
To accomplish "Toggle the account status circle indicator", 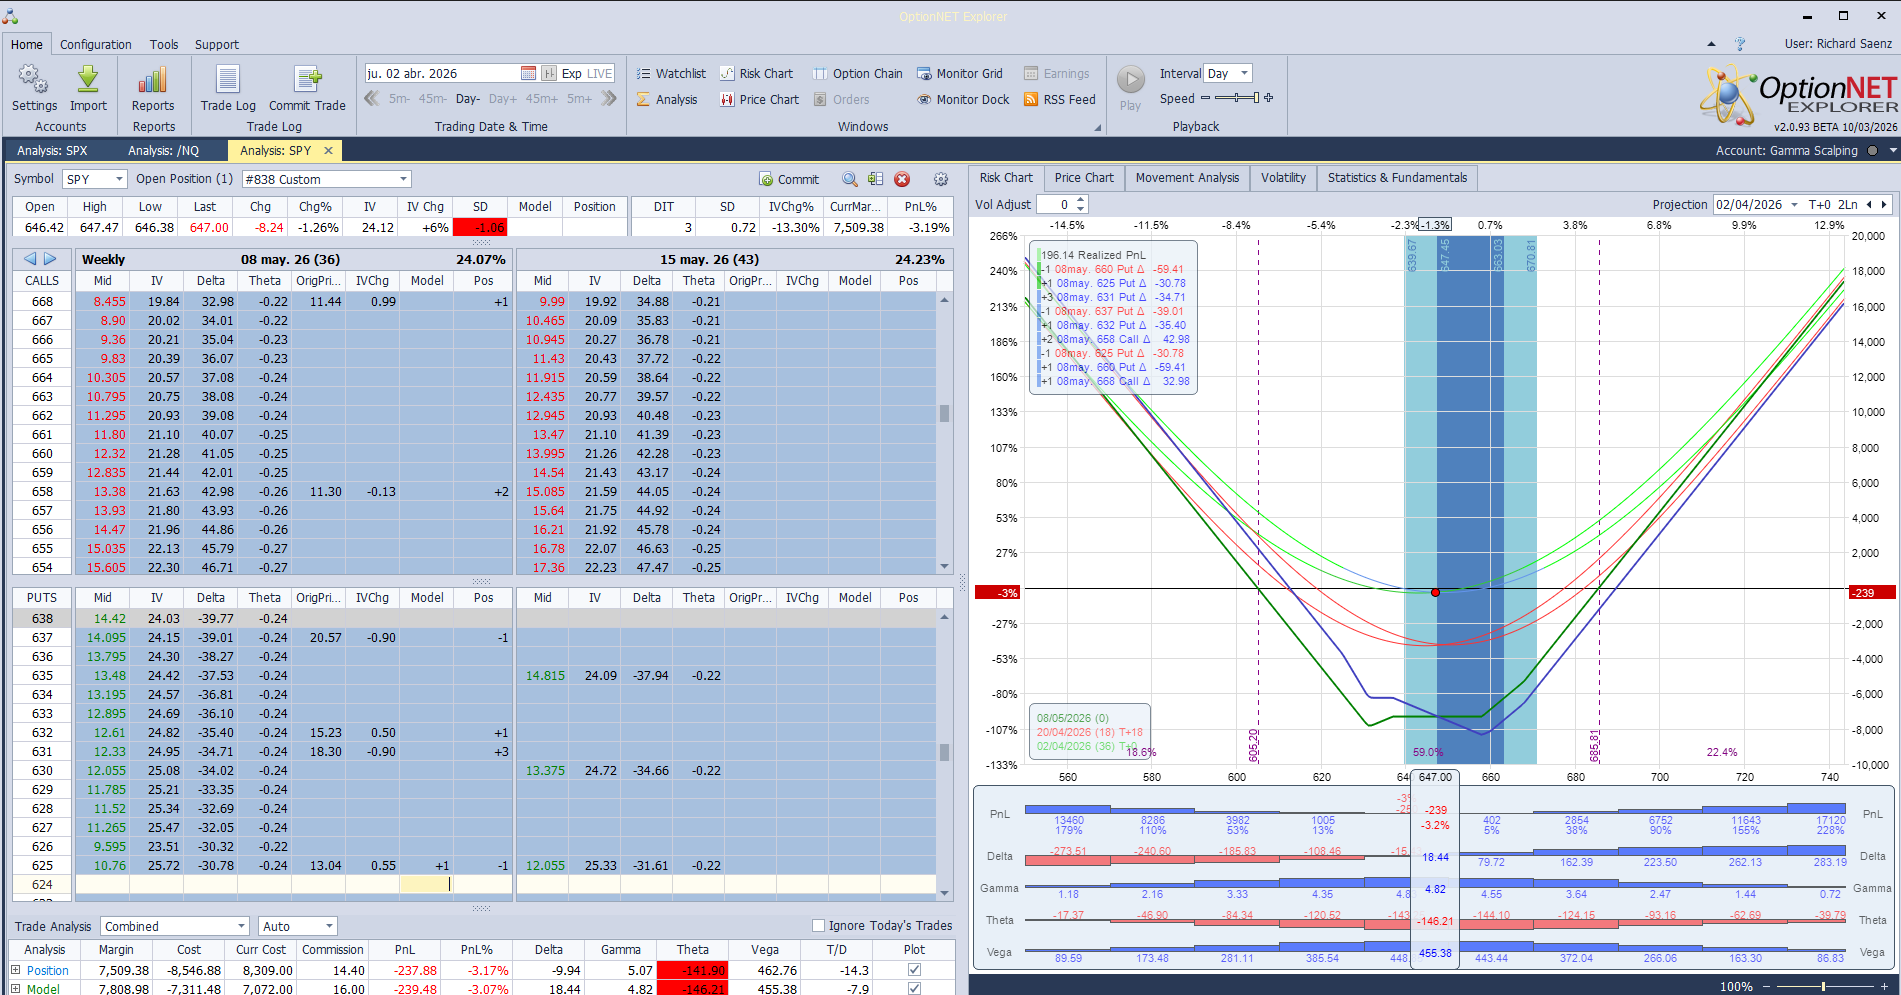I will pyautogui.click(x=1872, y=151).
